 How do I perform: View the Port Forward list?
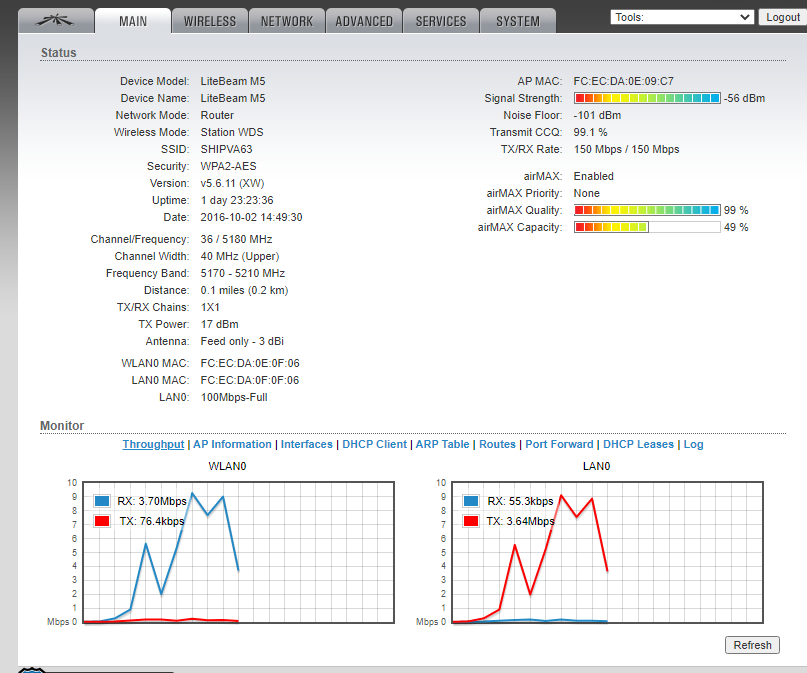pyautogui.click(x=559, y=444)
